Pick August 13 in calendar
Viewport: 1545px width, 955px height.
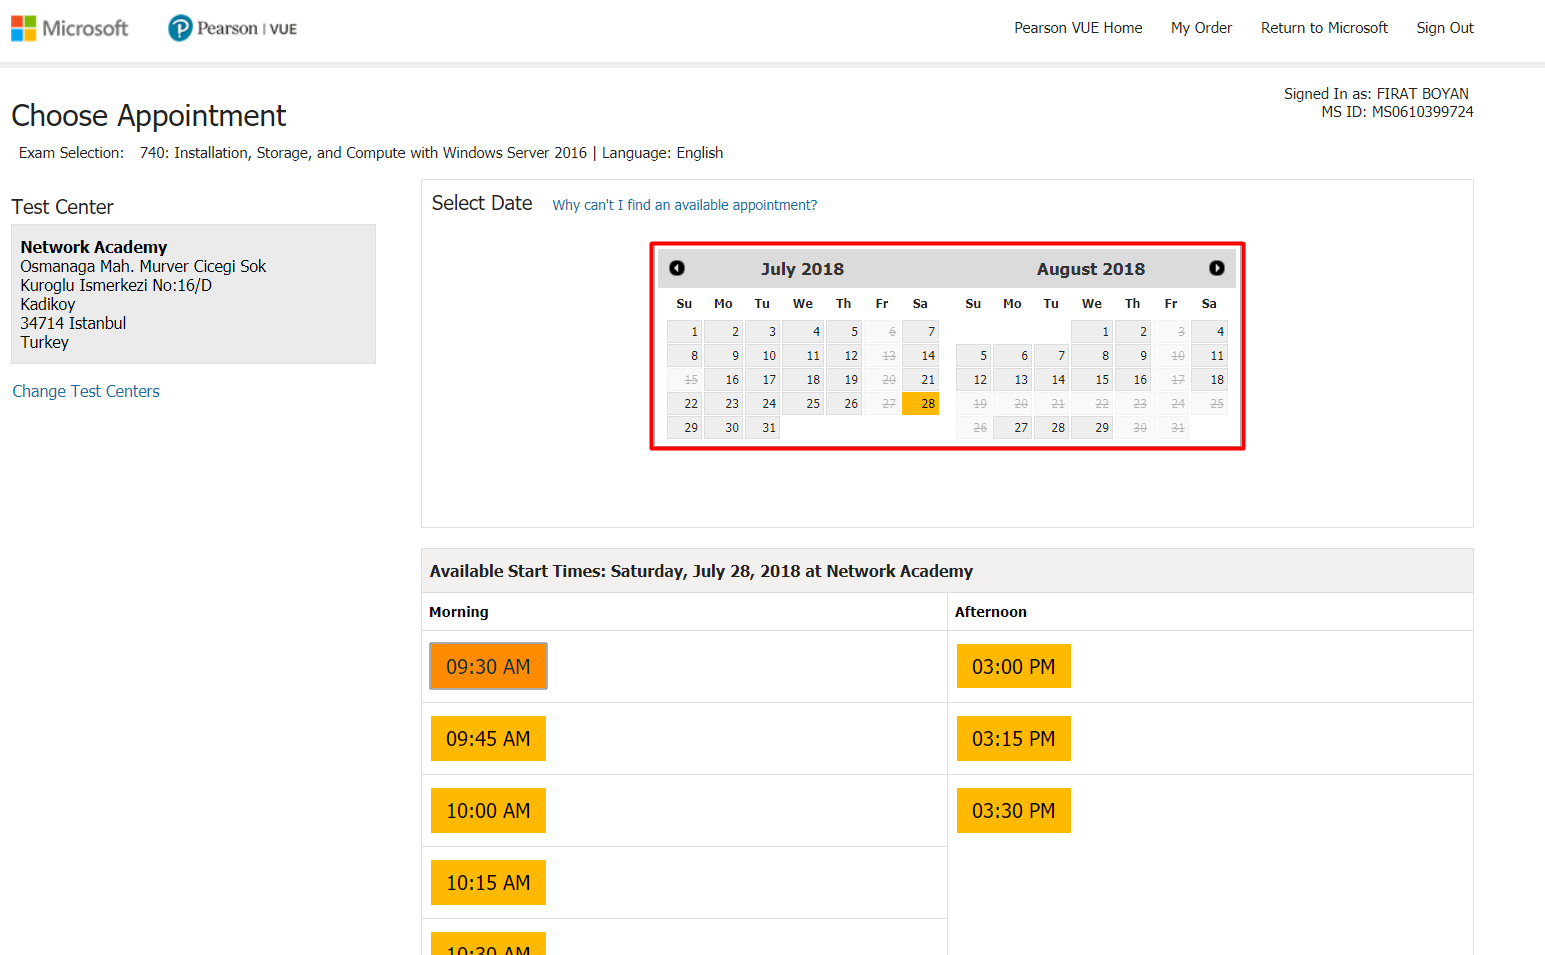(1012, 379)
